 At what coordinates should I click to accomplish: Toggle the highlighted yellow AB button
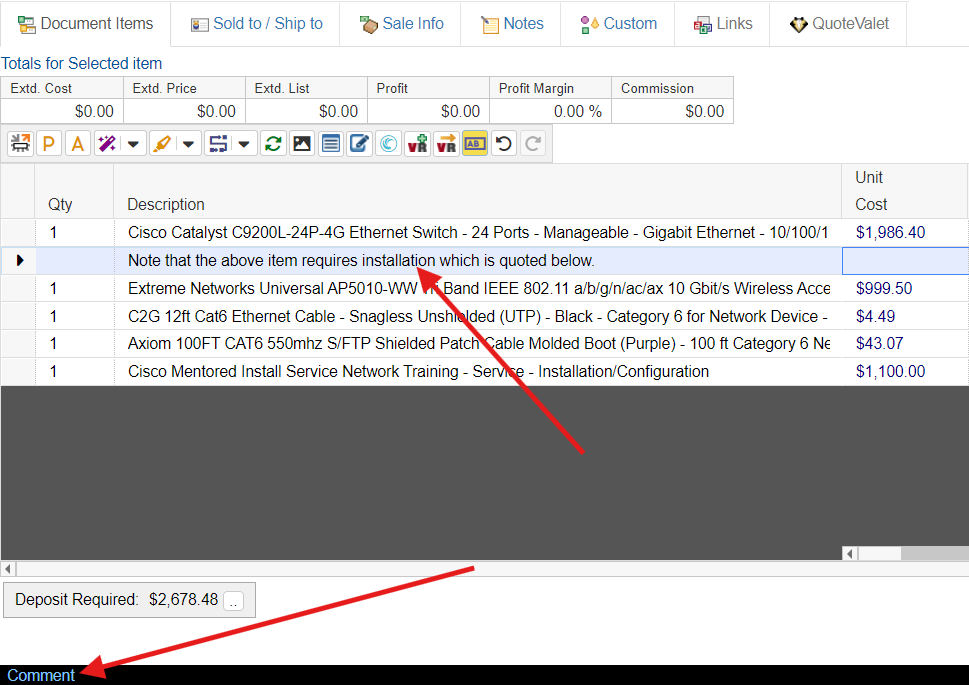[x=475, y=144]
